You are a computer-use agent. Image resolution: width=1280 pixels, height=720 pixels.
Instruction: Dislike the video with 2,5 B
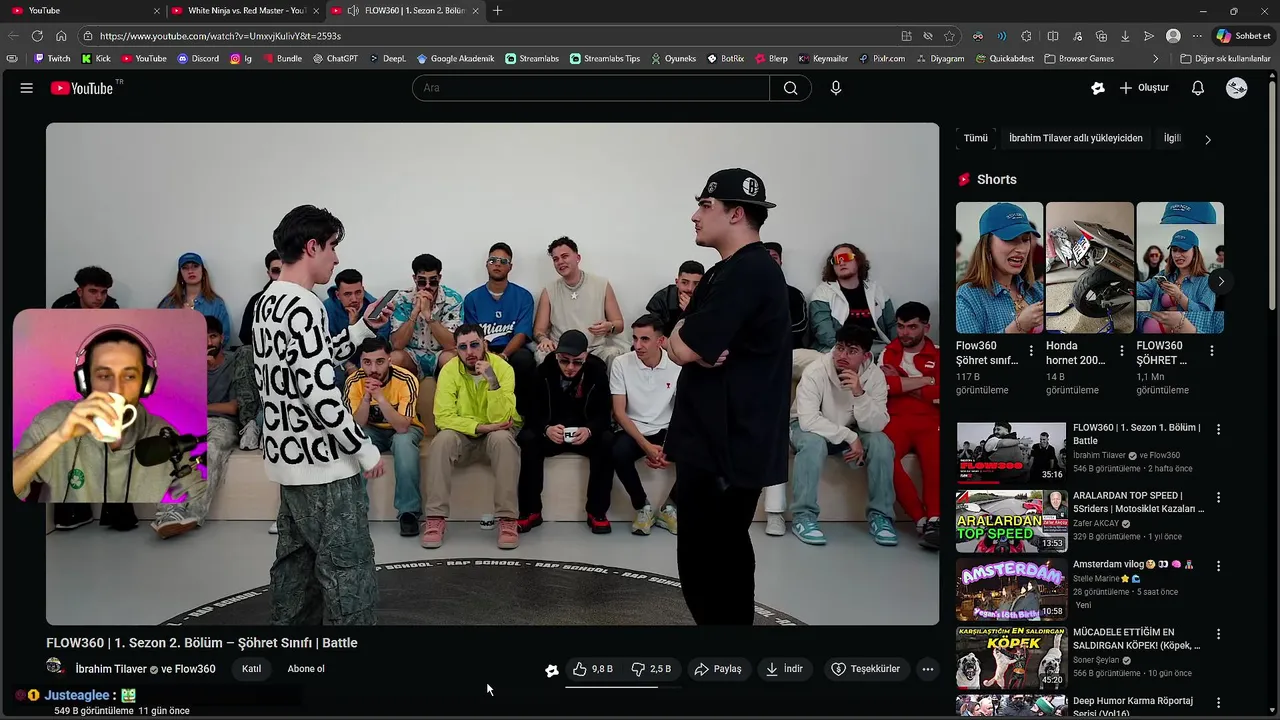(x=651, y=669)
